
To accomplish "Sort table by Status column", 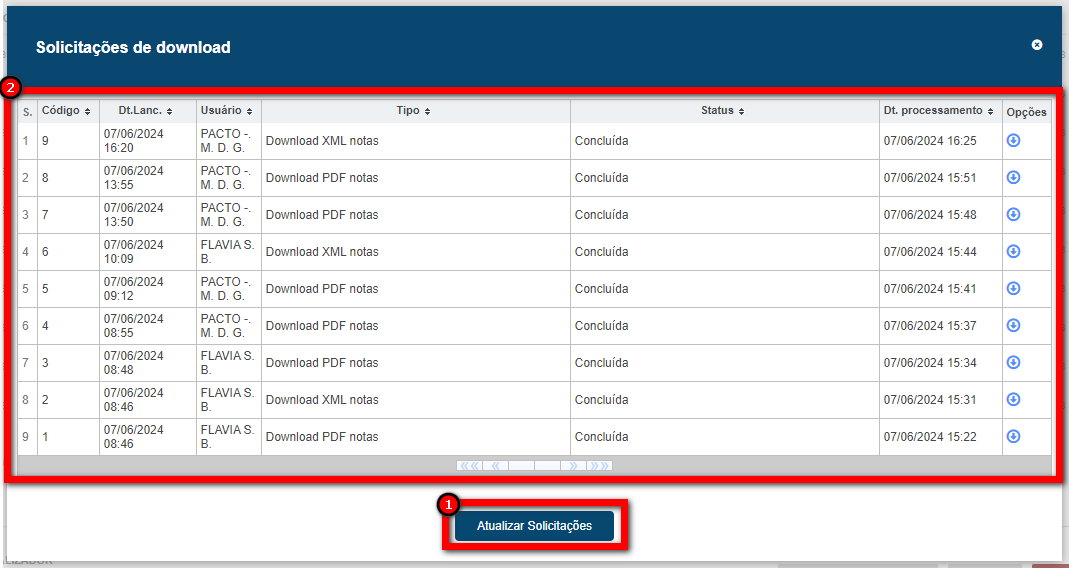I will pos(723,111).
